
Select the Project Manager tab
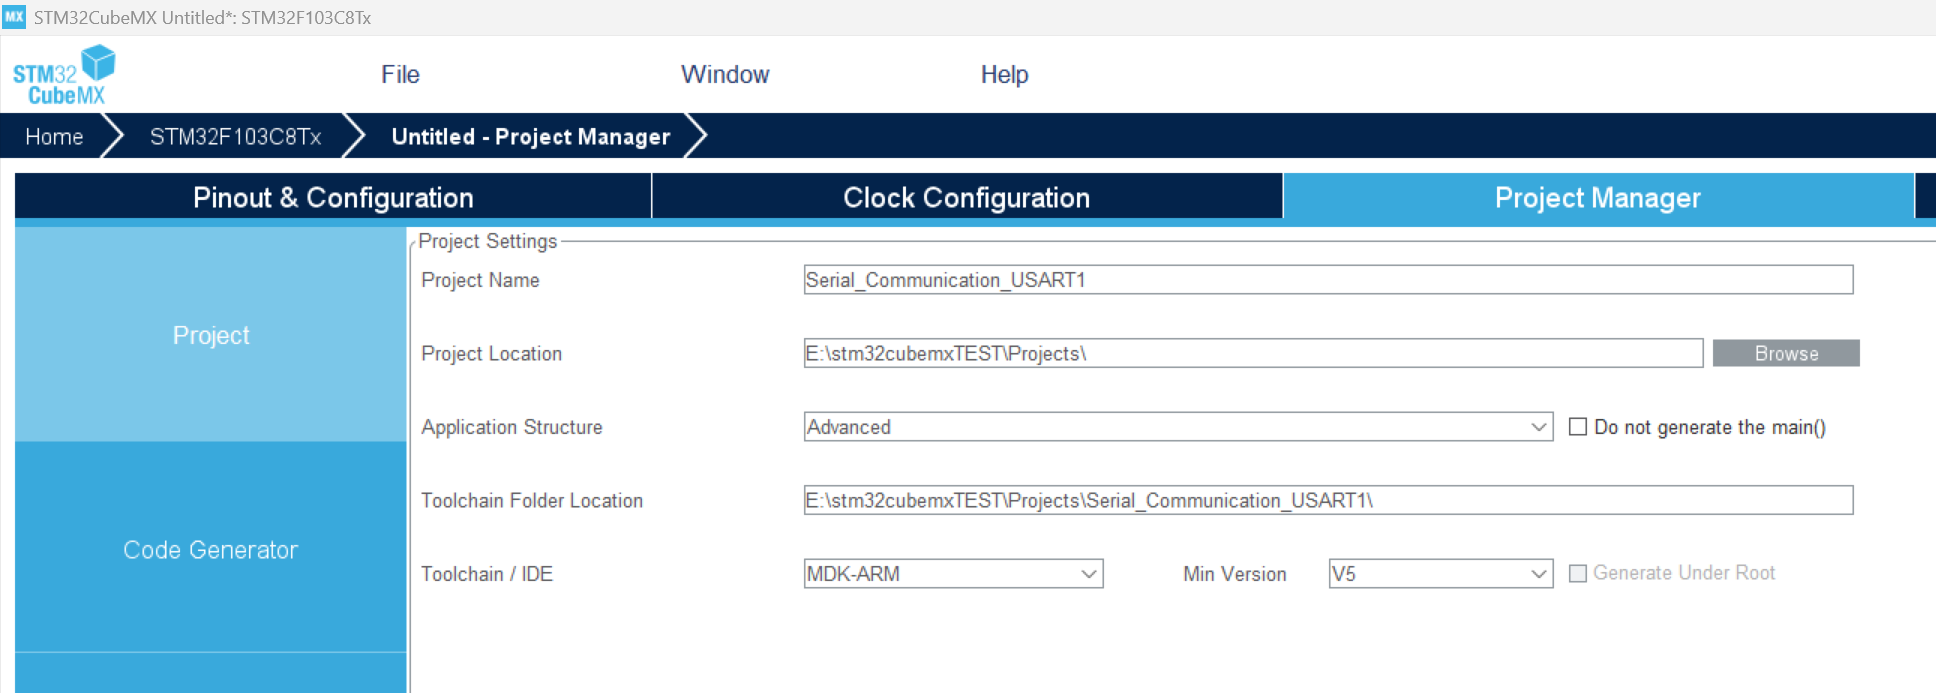tap(1598, 197)
